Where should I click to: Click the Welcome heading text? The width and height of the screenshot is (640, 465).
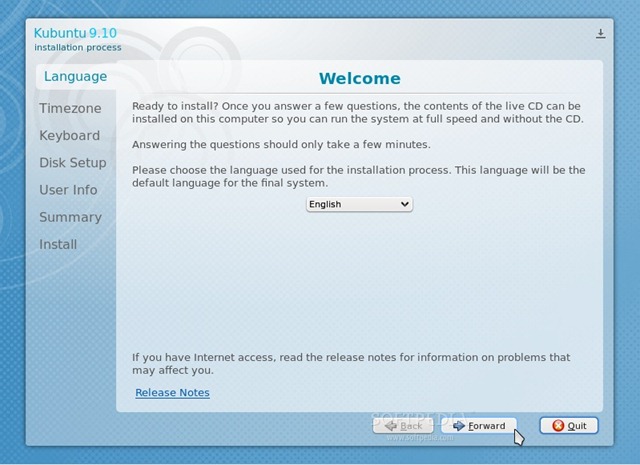tap(360, 78)
